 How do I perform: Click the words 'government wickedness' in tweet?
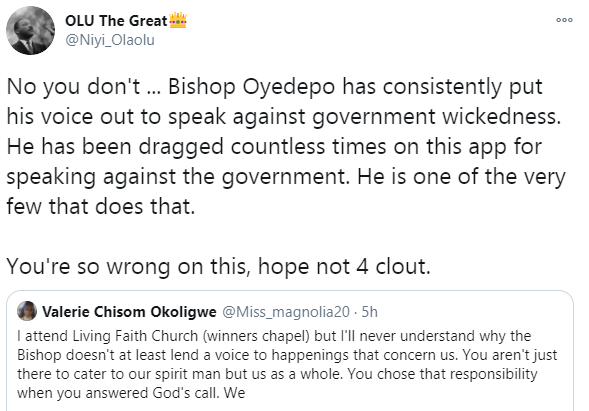click(x=436, y=116)
